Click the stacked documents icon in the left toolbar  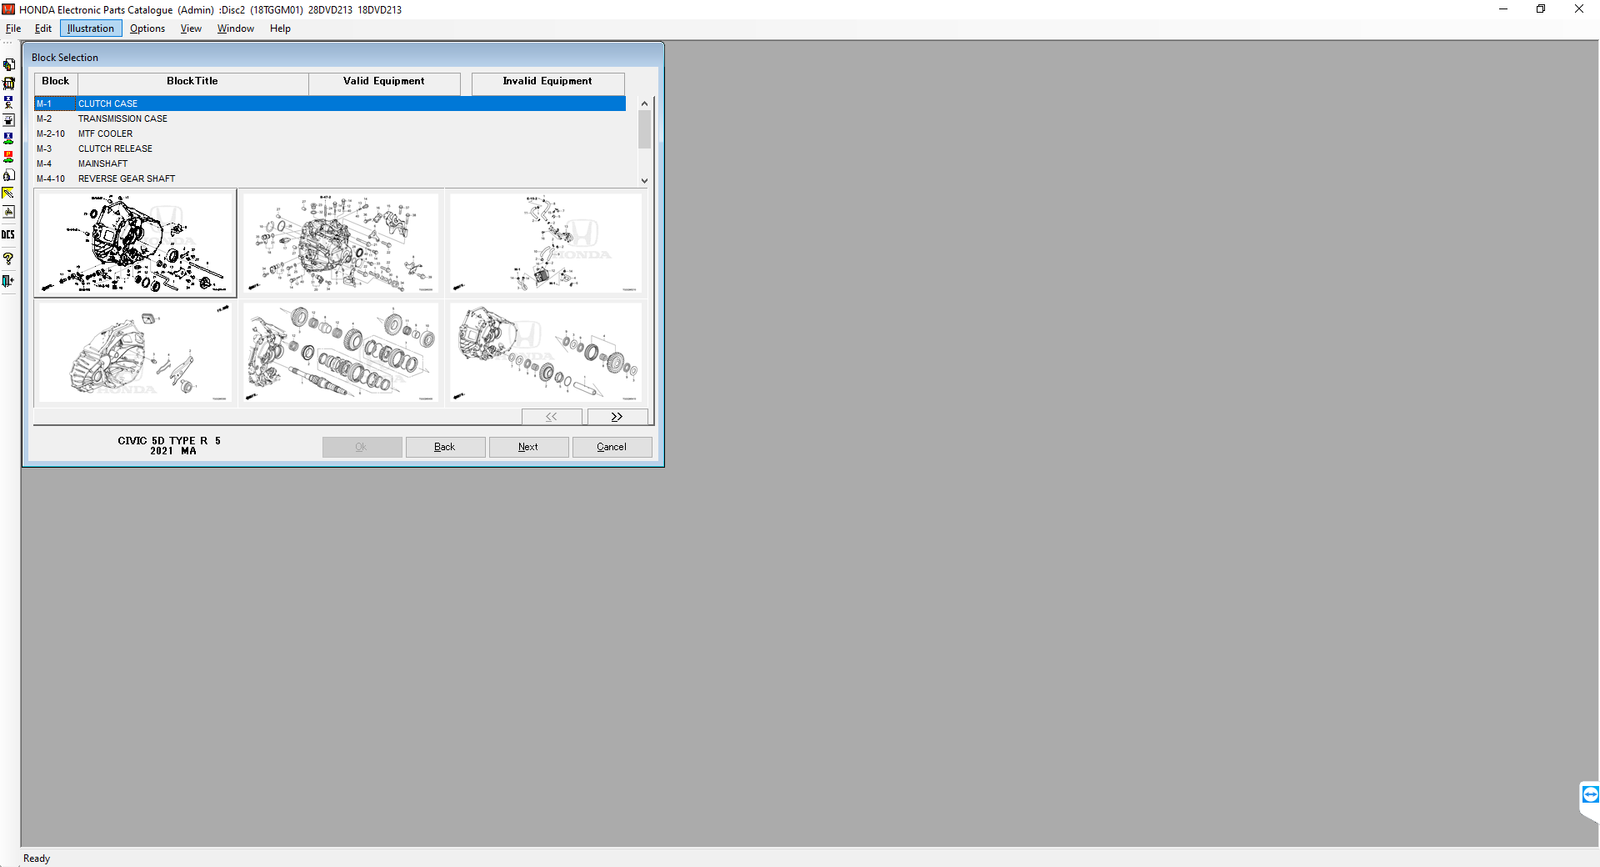tap(9, 65)
